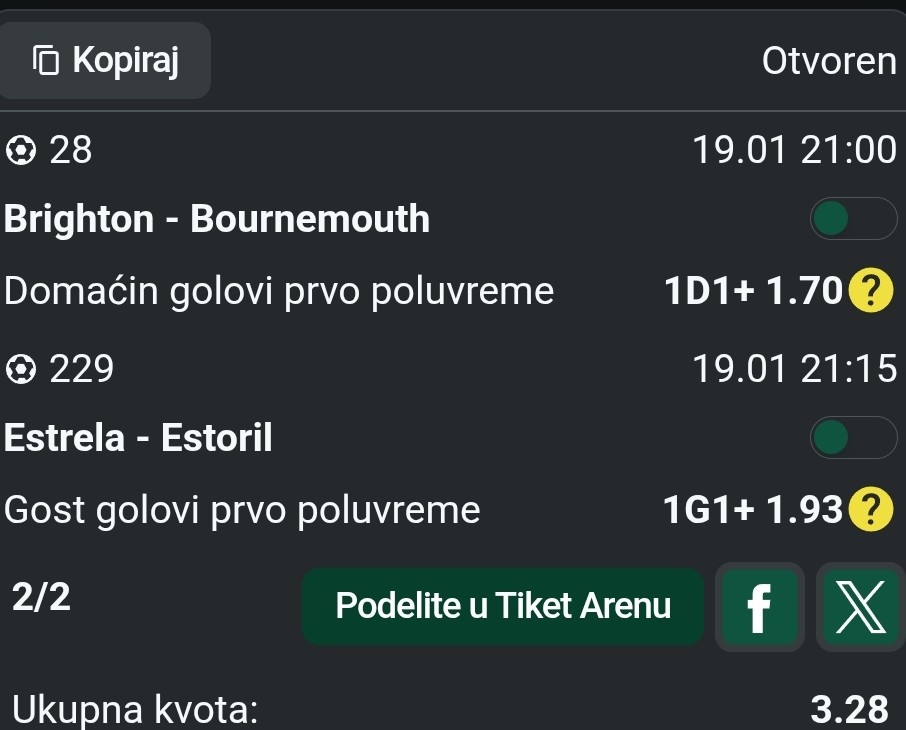Select the Brighton - Bournemouth match title
Viewport: 906px width, 730px height.
click(x=217, y=219)
